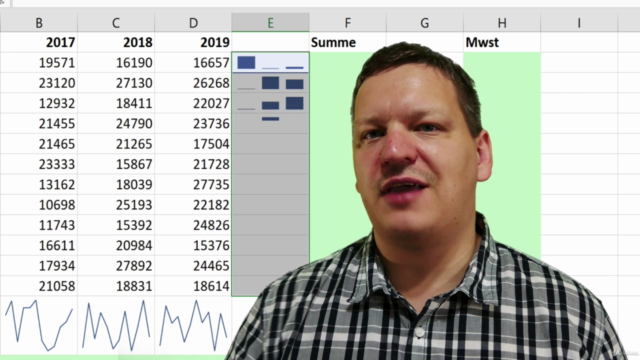Select cell with value 24790

(x=116, y=124)
